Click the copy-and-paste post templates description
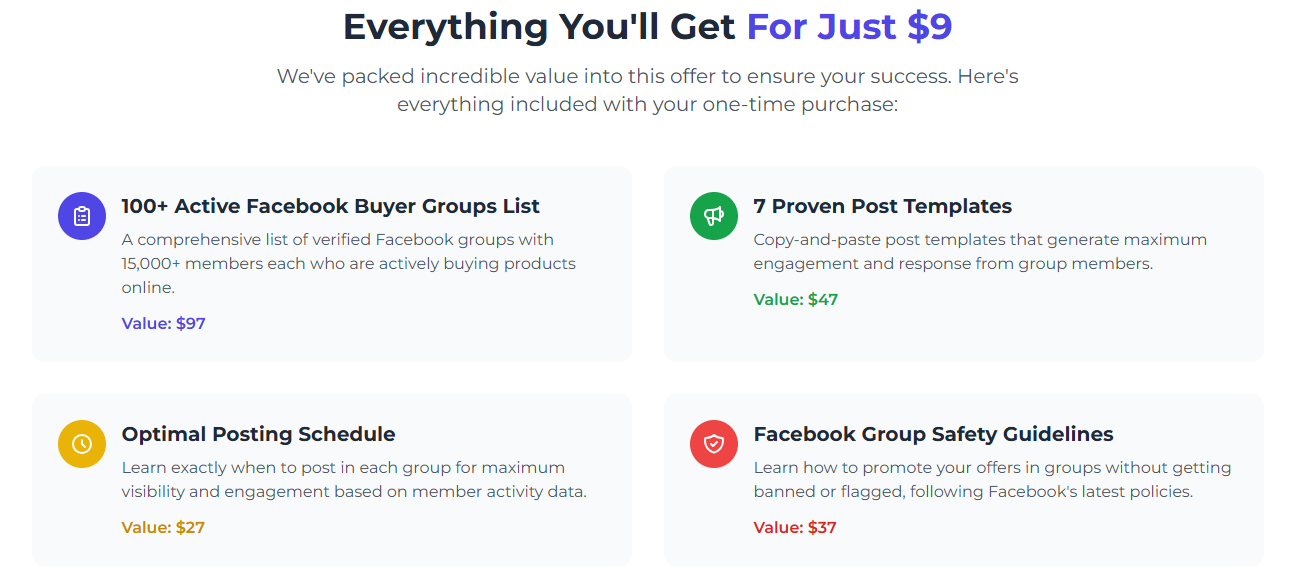 pos(979,252)
